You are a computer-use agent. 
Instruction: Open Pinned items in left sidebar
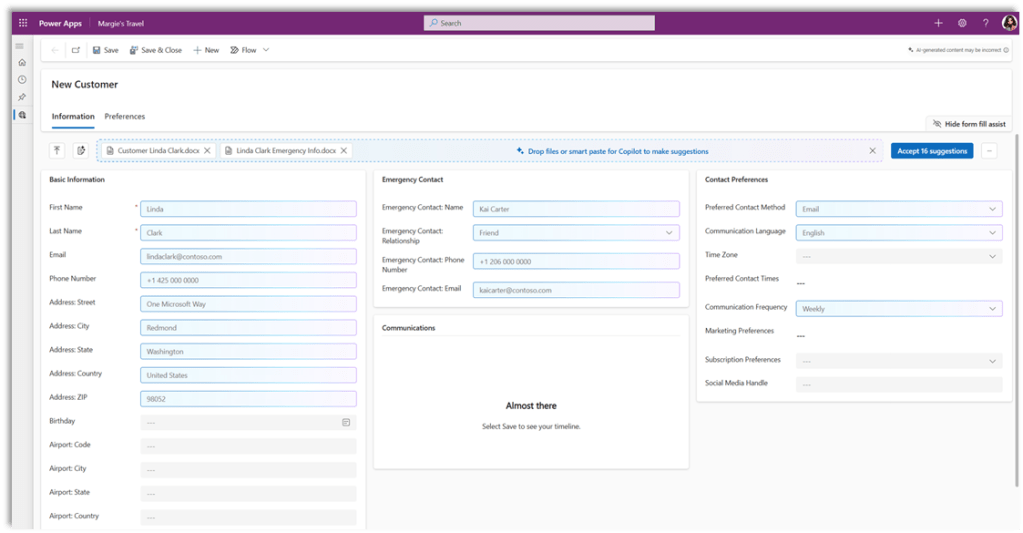point(22,97)
